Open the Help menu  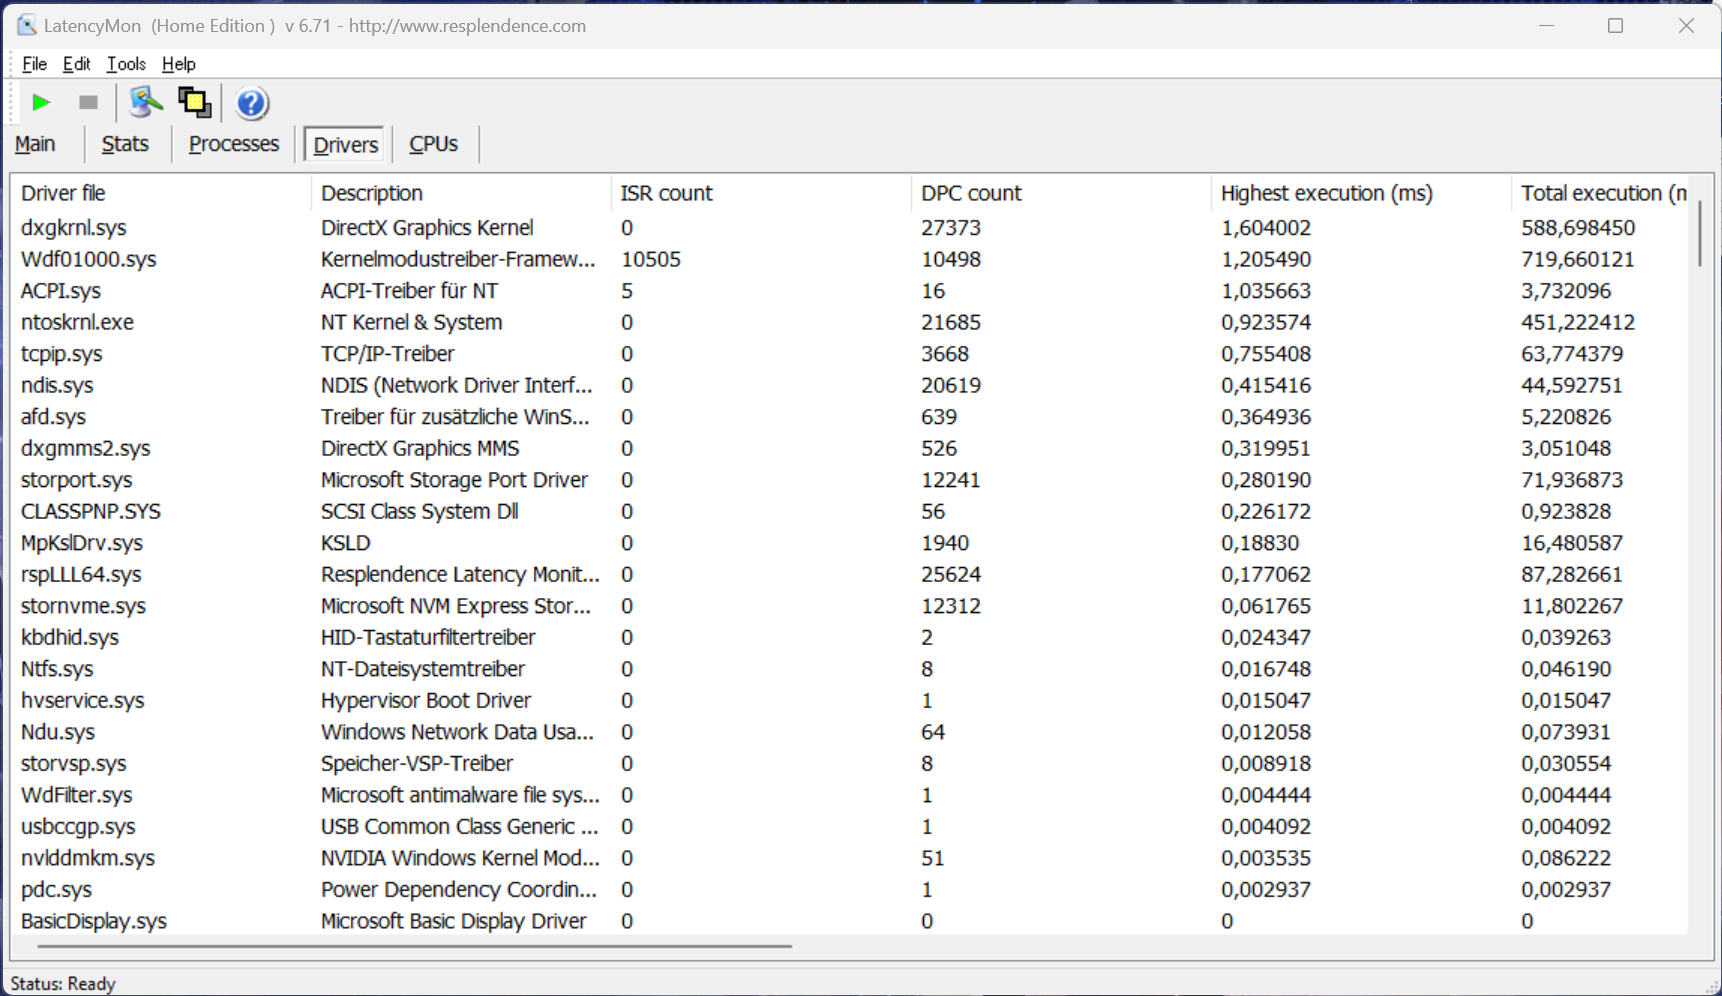tap(179, 64)
